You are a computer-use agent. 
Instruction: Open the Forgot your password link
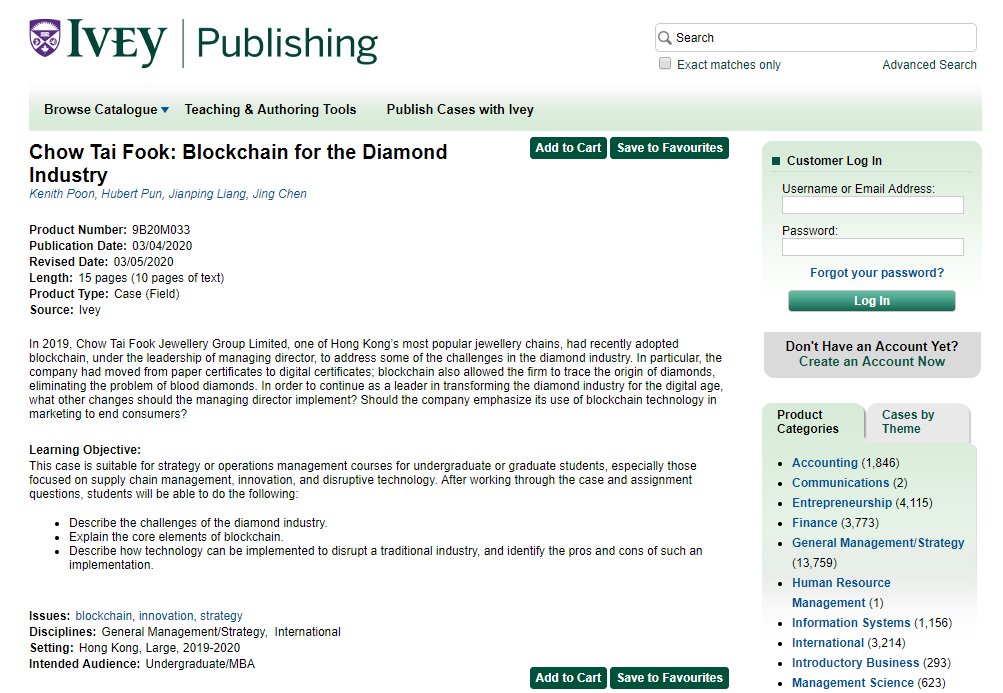[x=876, y=273]
